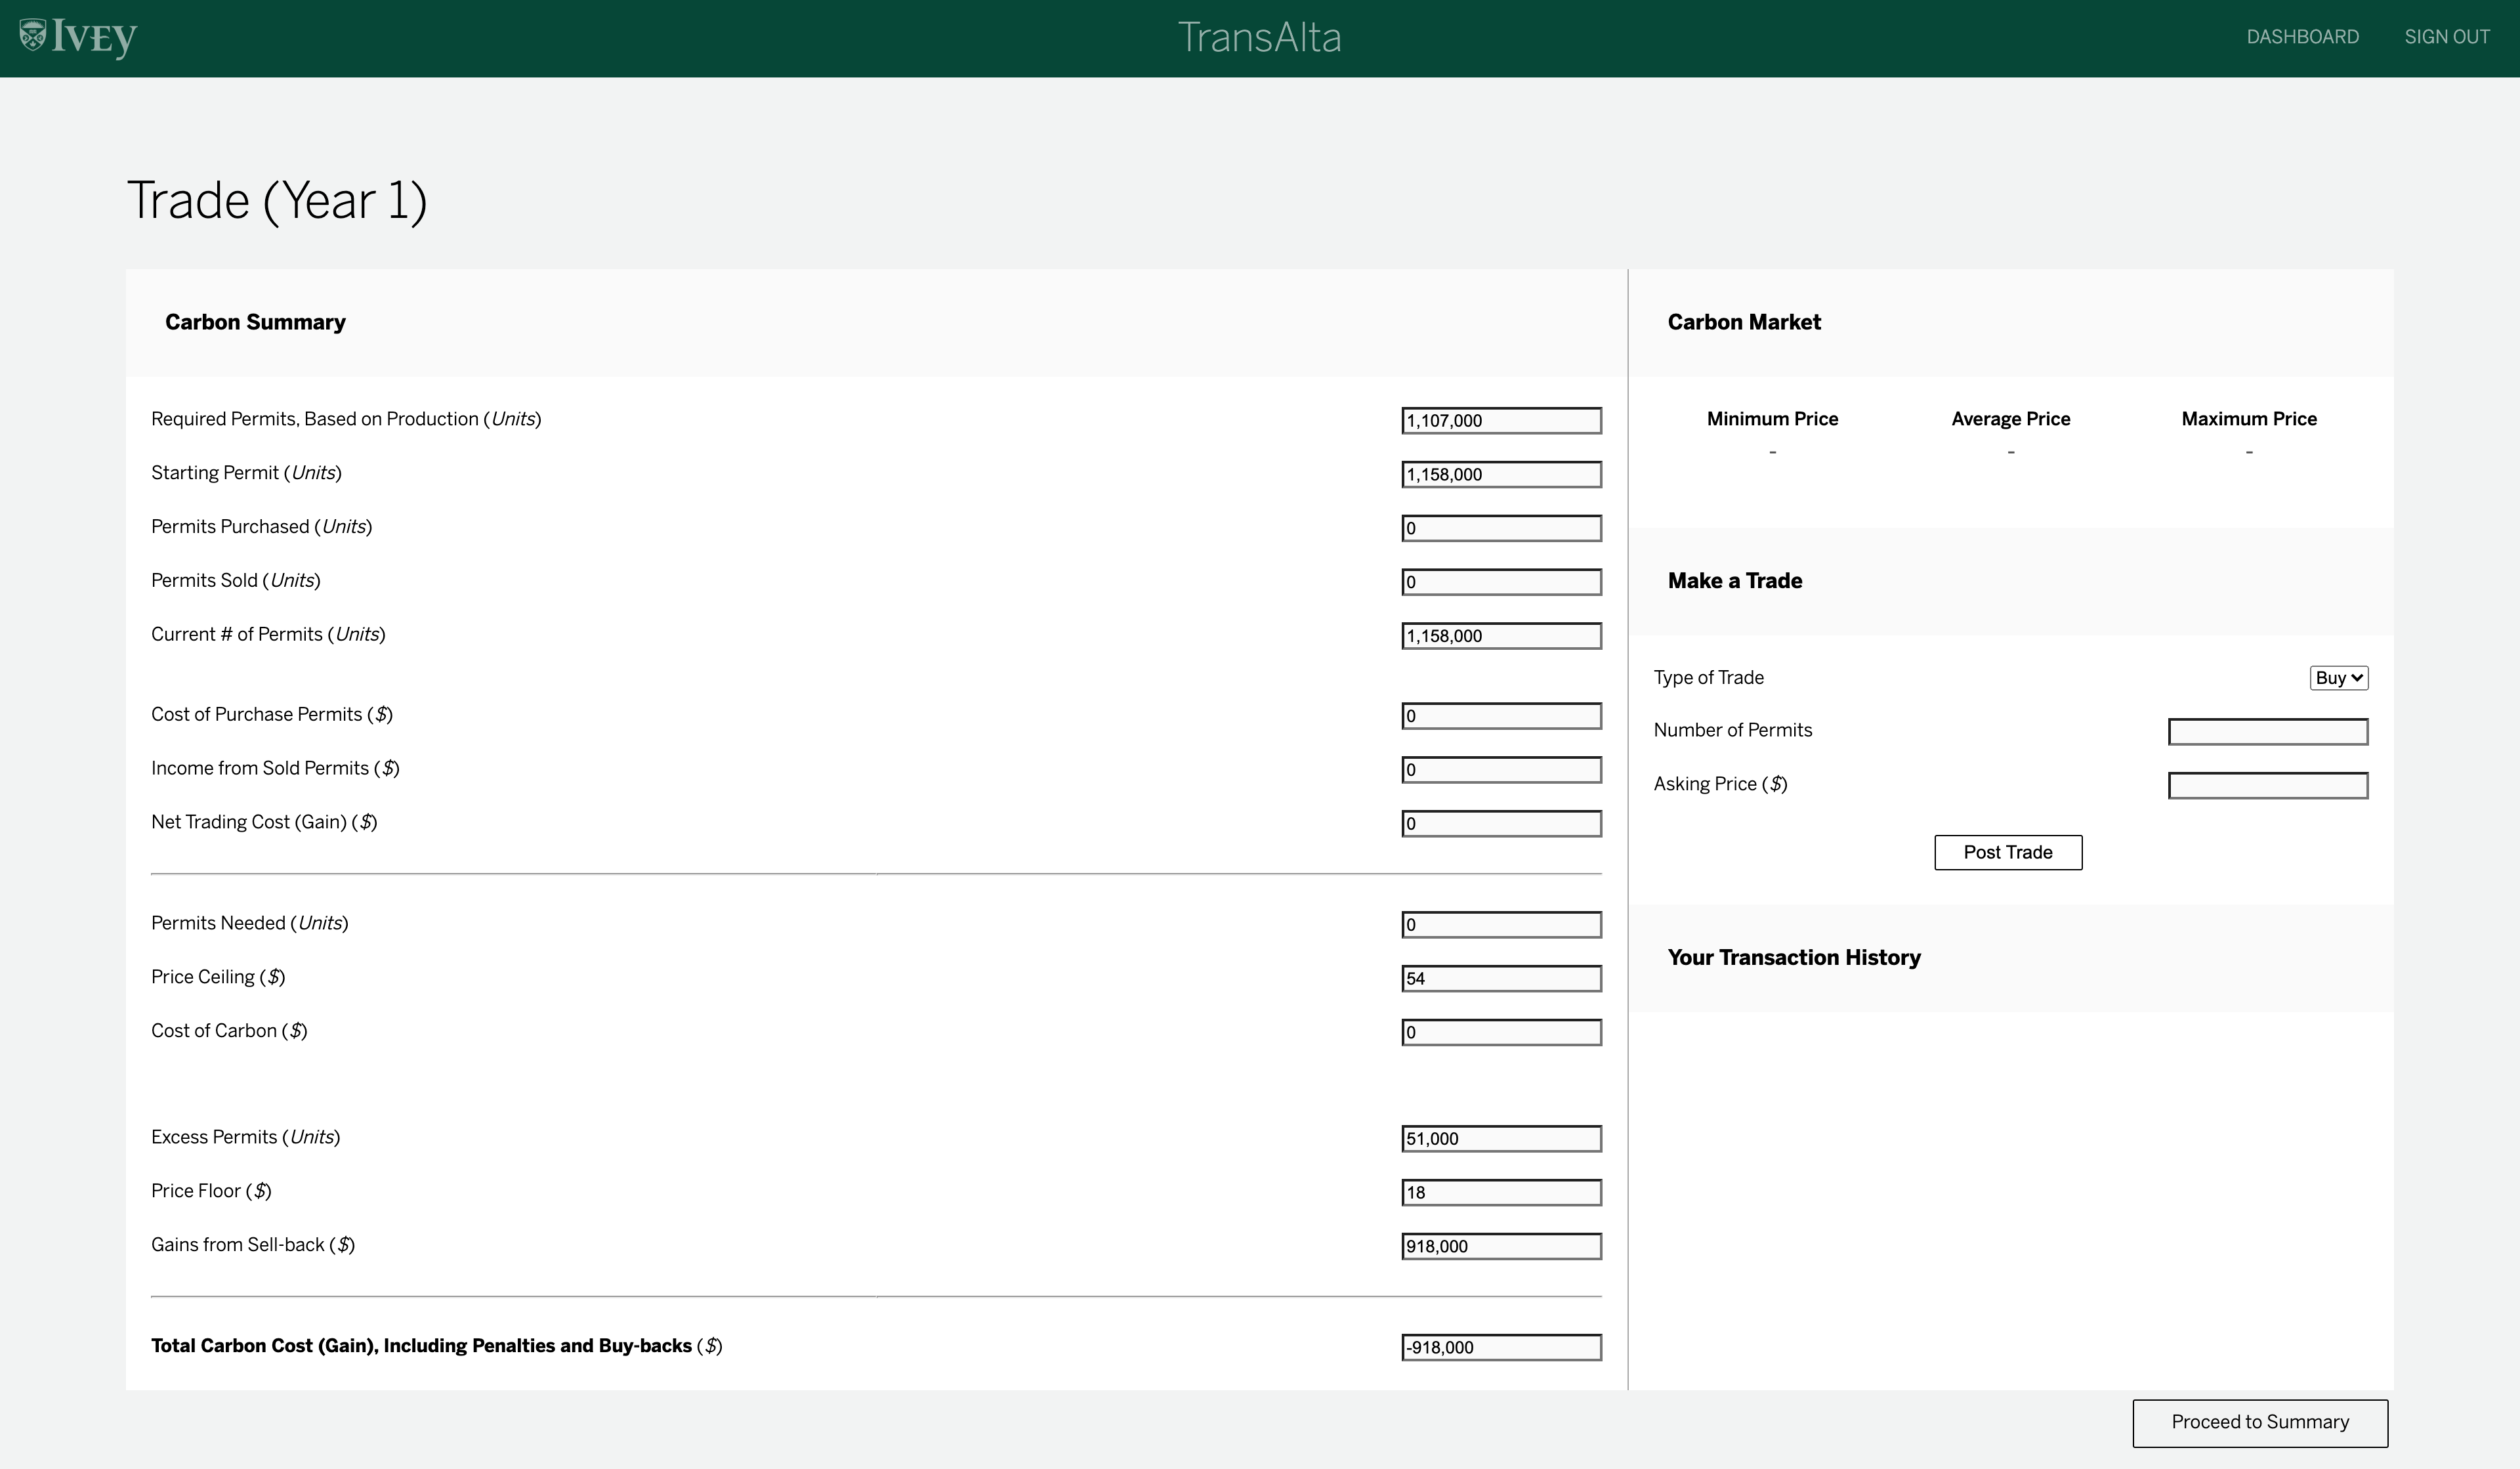
Task: Click the Starting Permit units field
Action: pos(1501,475)
